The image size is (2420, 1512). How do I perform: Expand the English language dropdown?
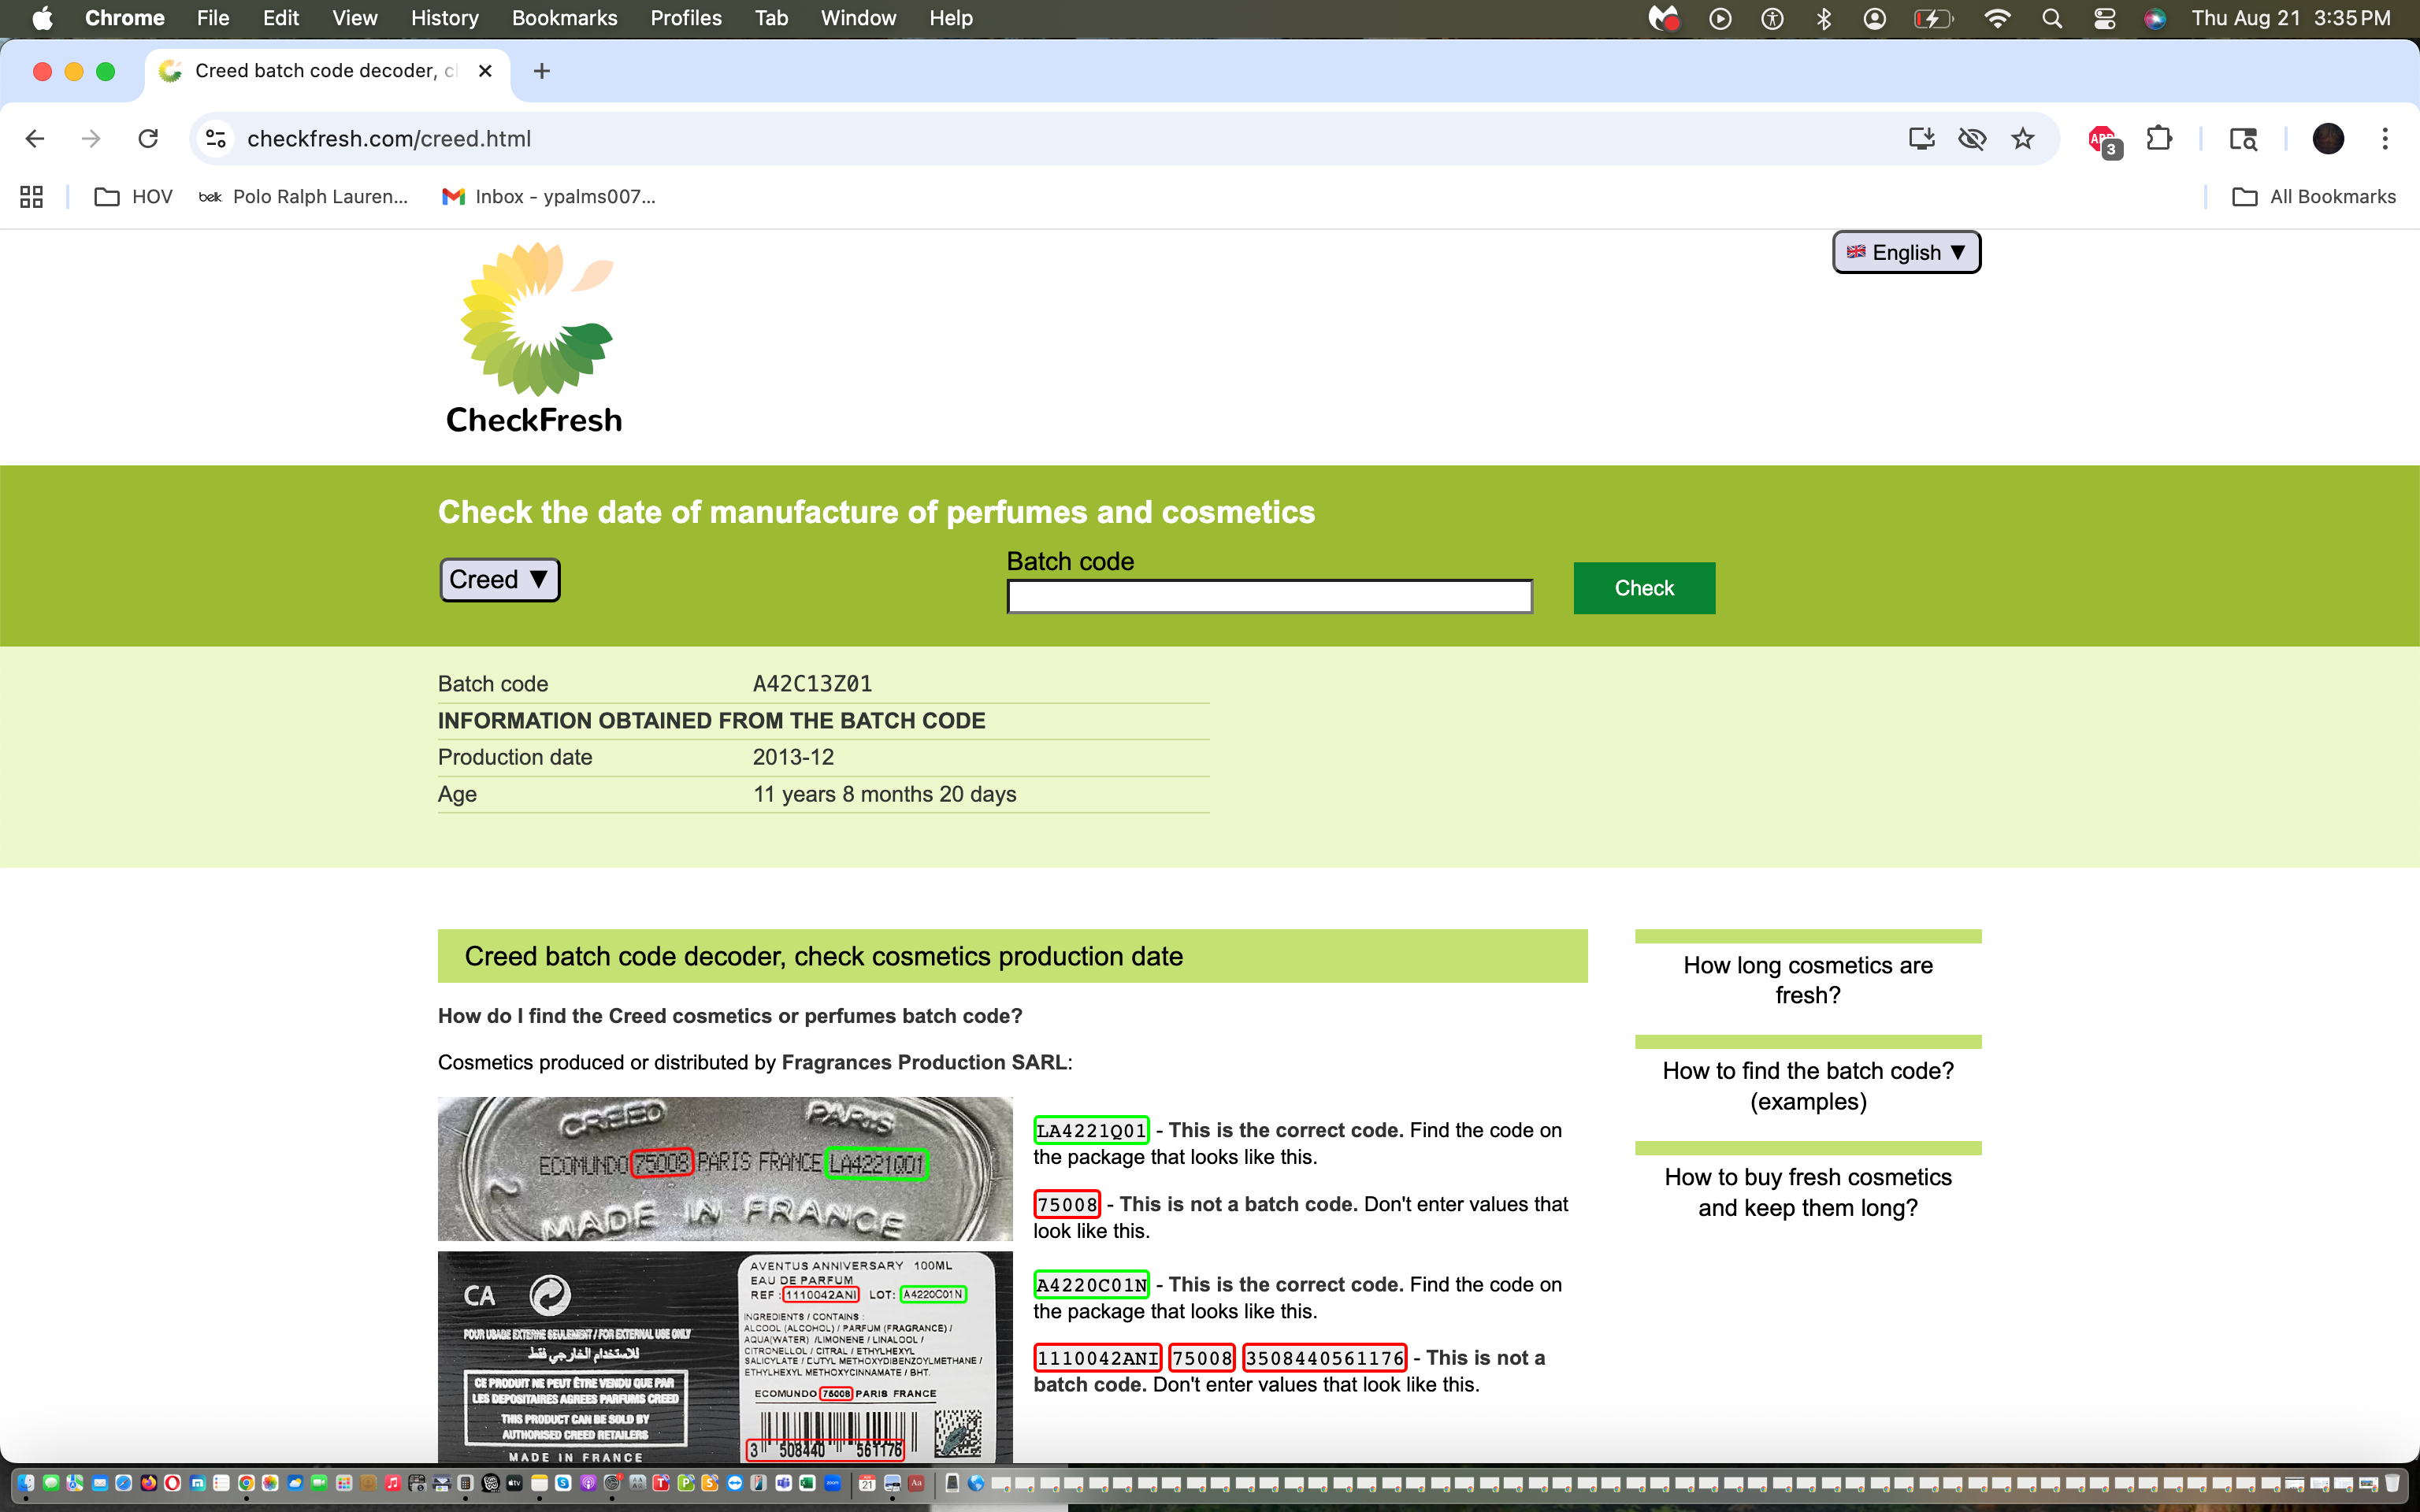point(1905,252)
